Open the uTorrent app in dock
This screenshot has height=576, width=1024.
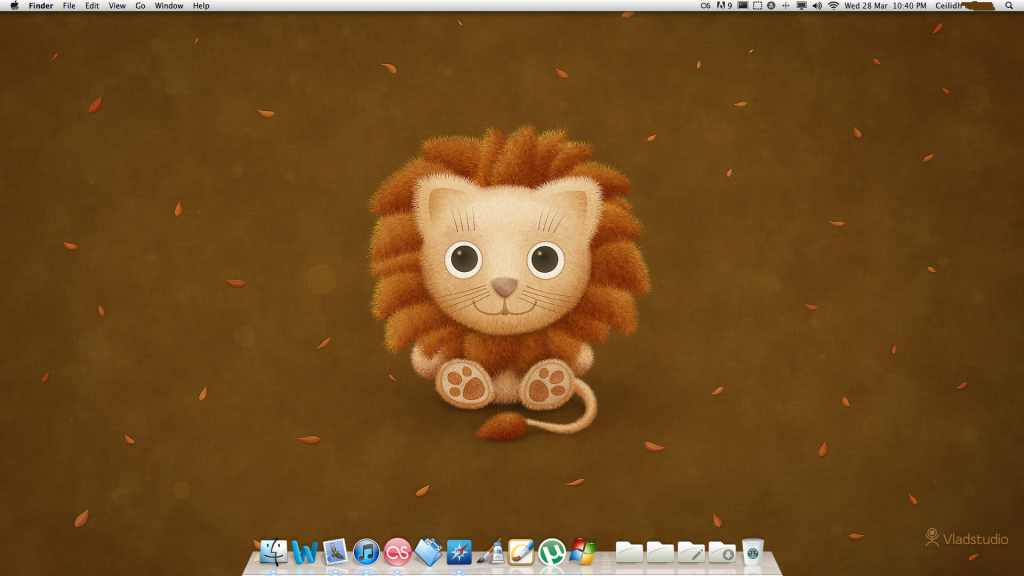pos(552,552)
